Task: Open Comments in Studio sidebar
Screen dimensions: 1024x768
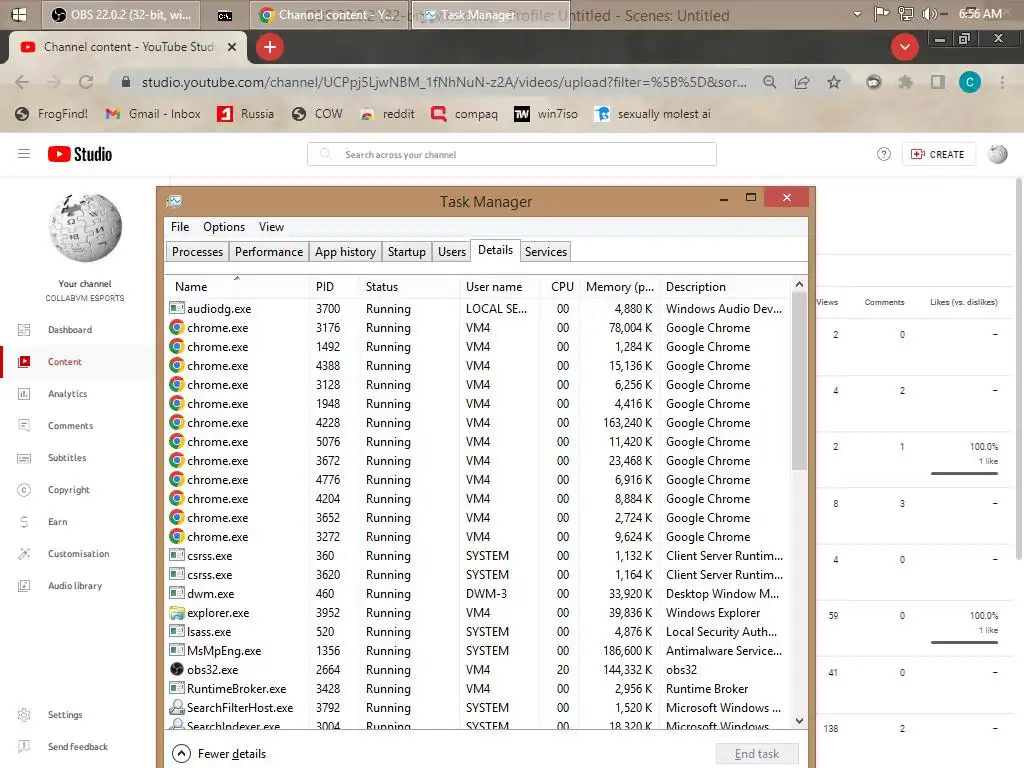Action: coord(71,426)
